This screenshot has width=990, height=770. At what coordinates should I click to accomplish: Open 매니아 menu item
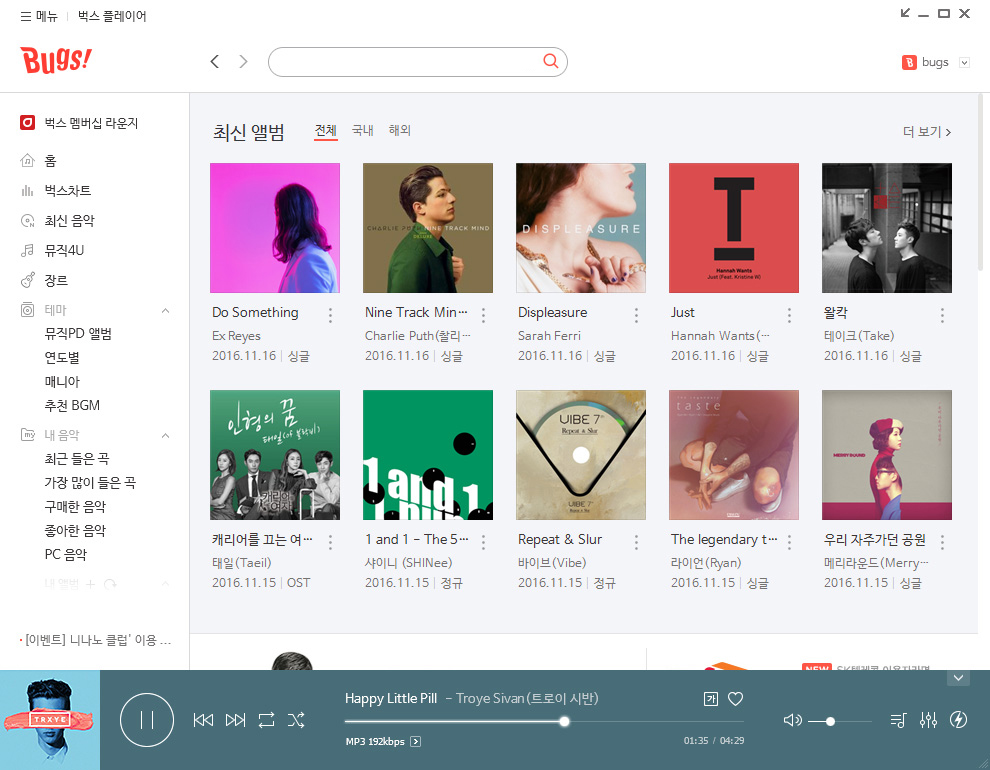pos(62,382)
